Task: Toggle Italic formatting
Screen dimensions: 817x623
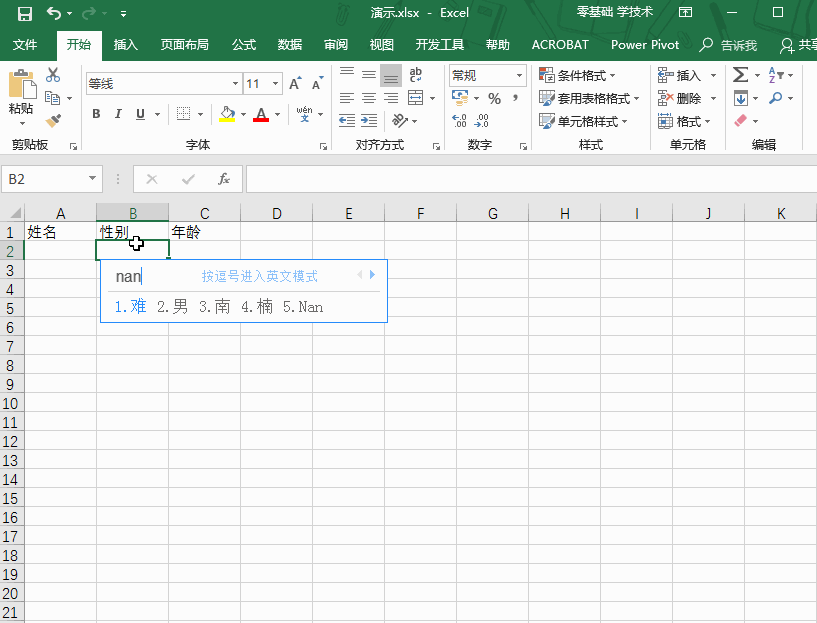Action: point(118,114)
